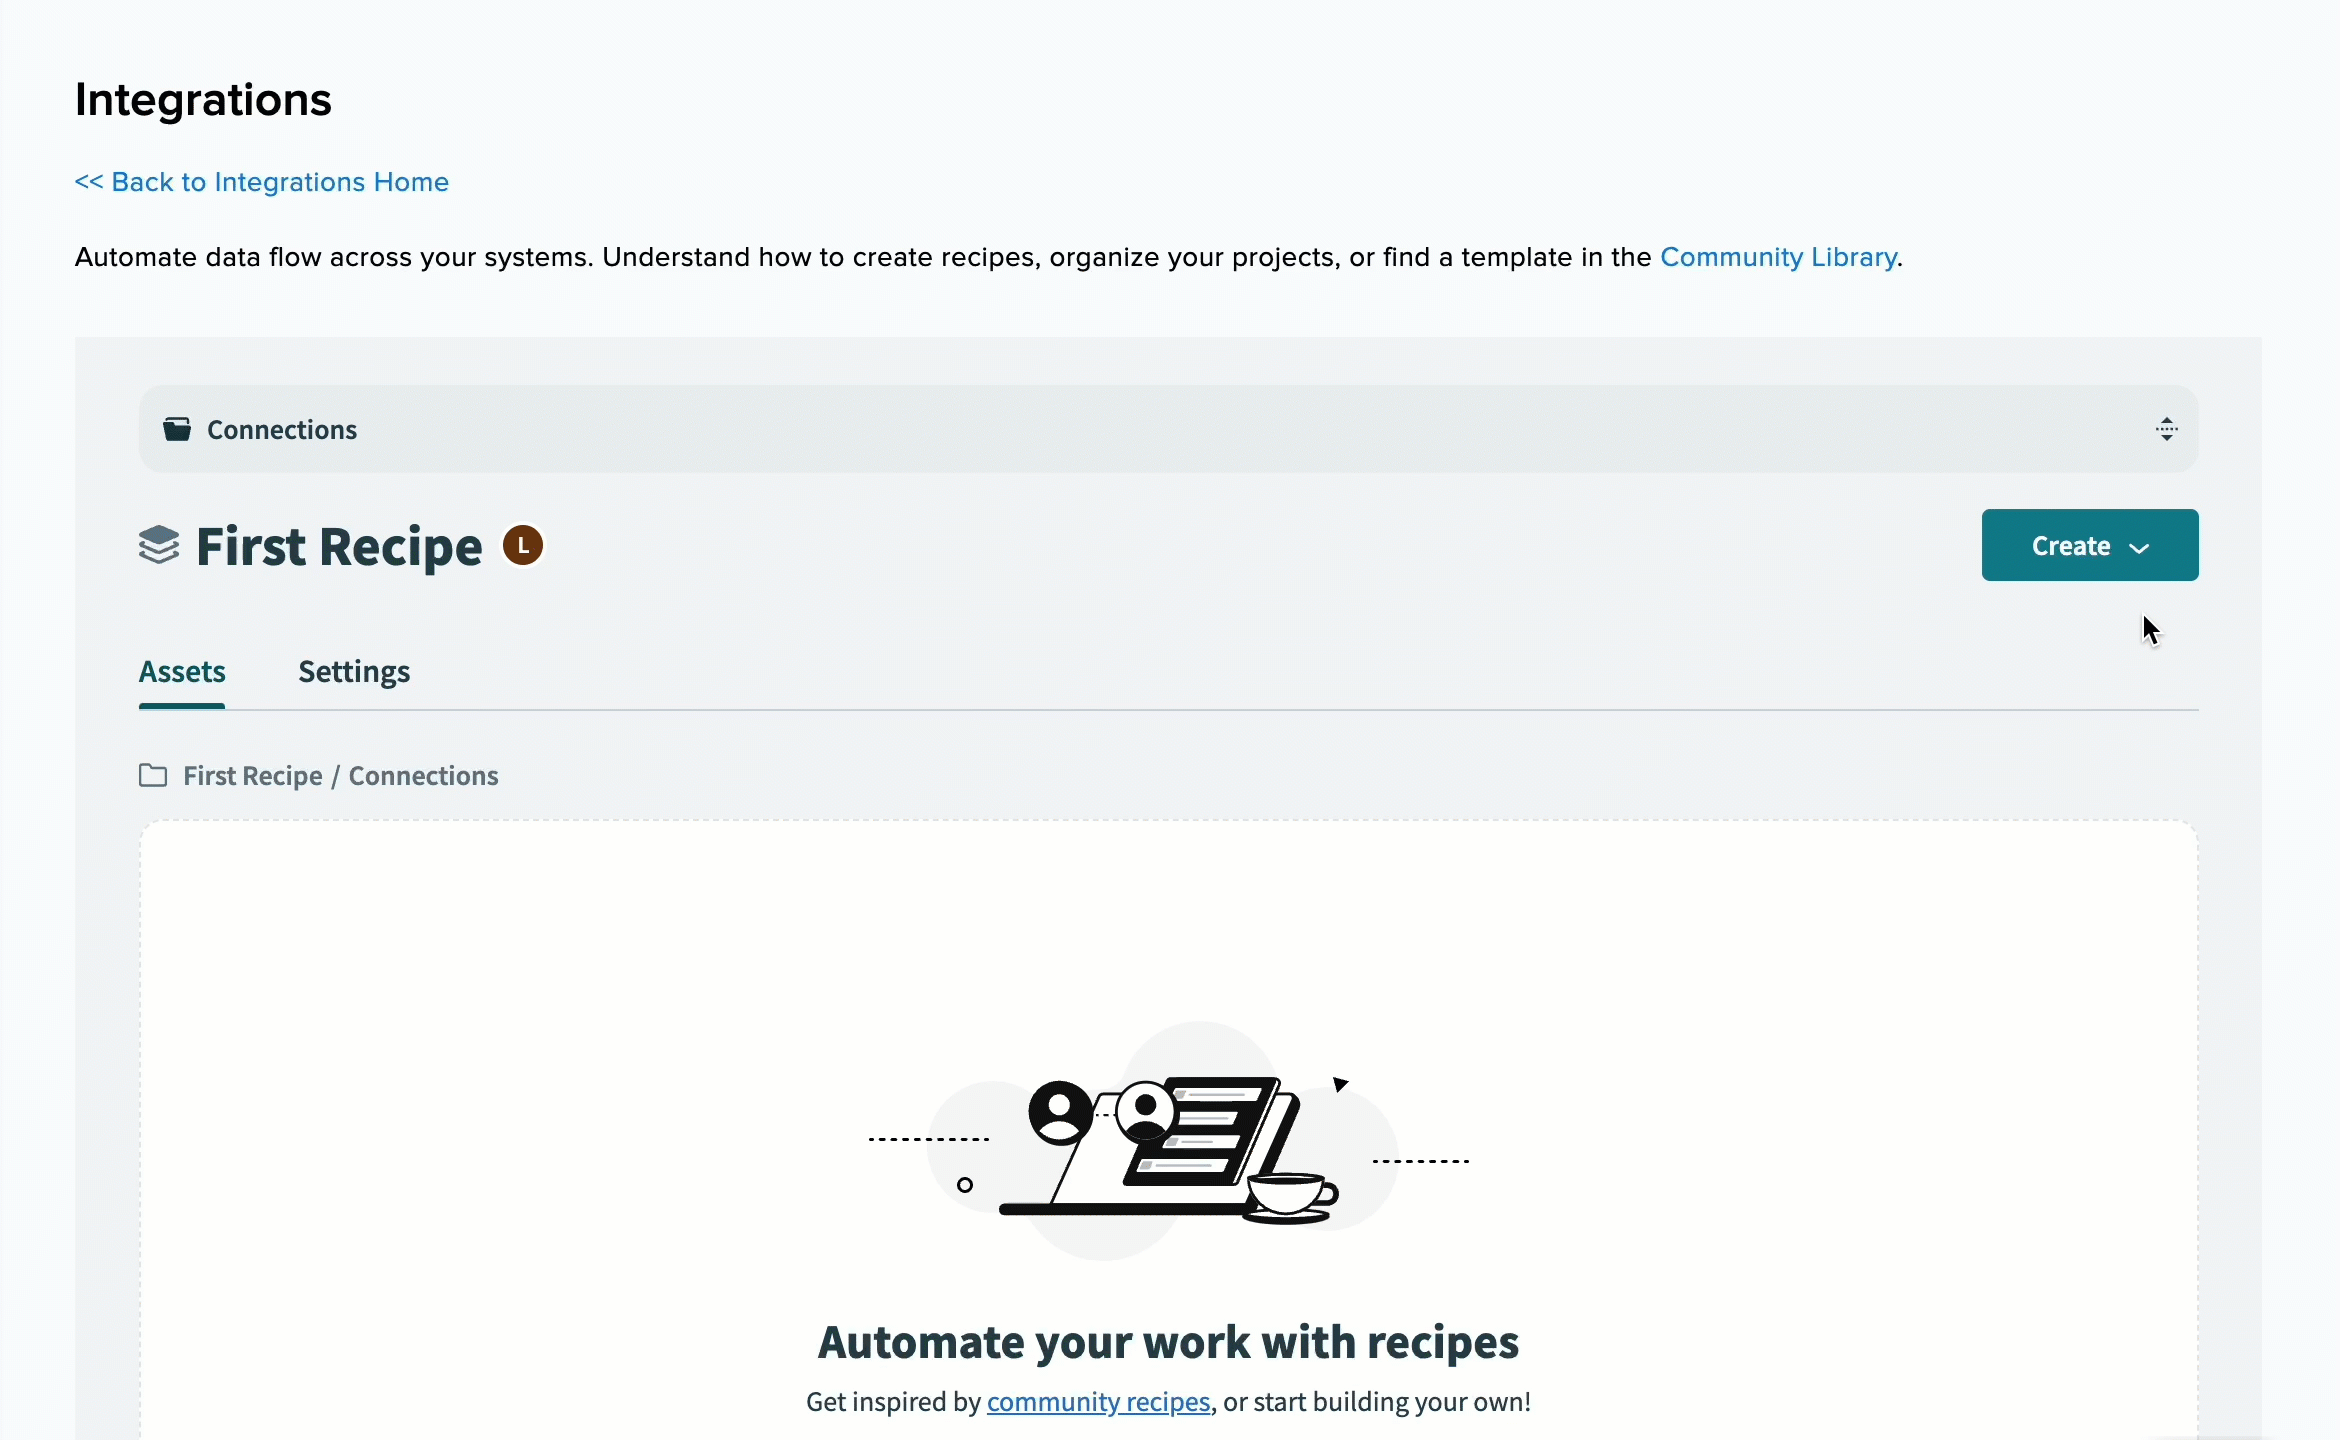Open the community recipes link
The height and width of the screenshot is (1440, 2340).
point(1098,1402)
